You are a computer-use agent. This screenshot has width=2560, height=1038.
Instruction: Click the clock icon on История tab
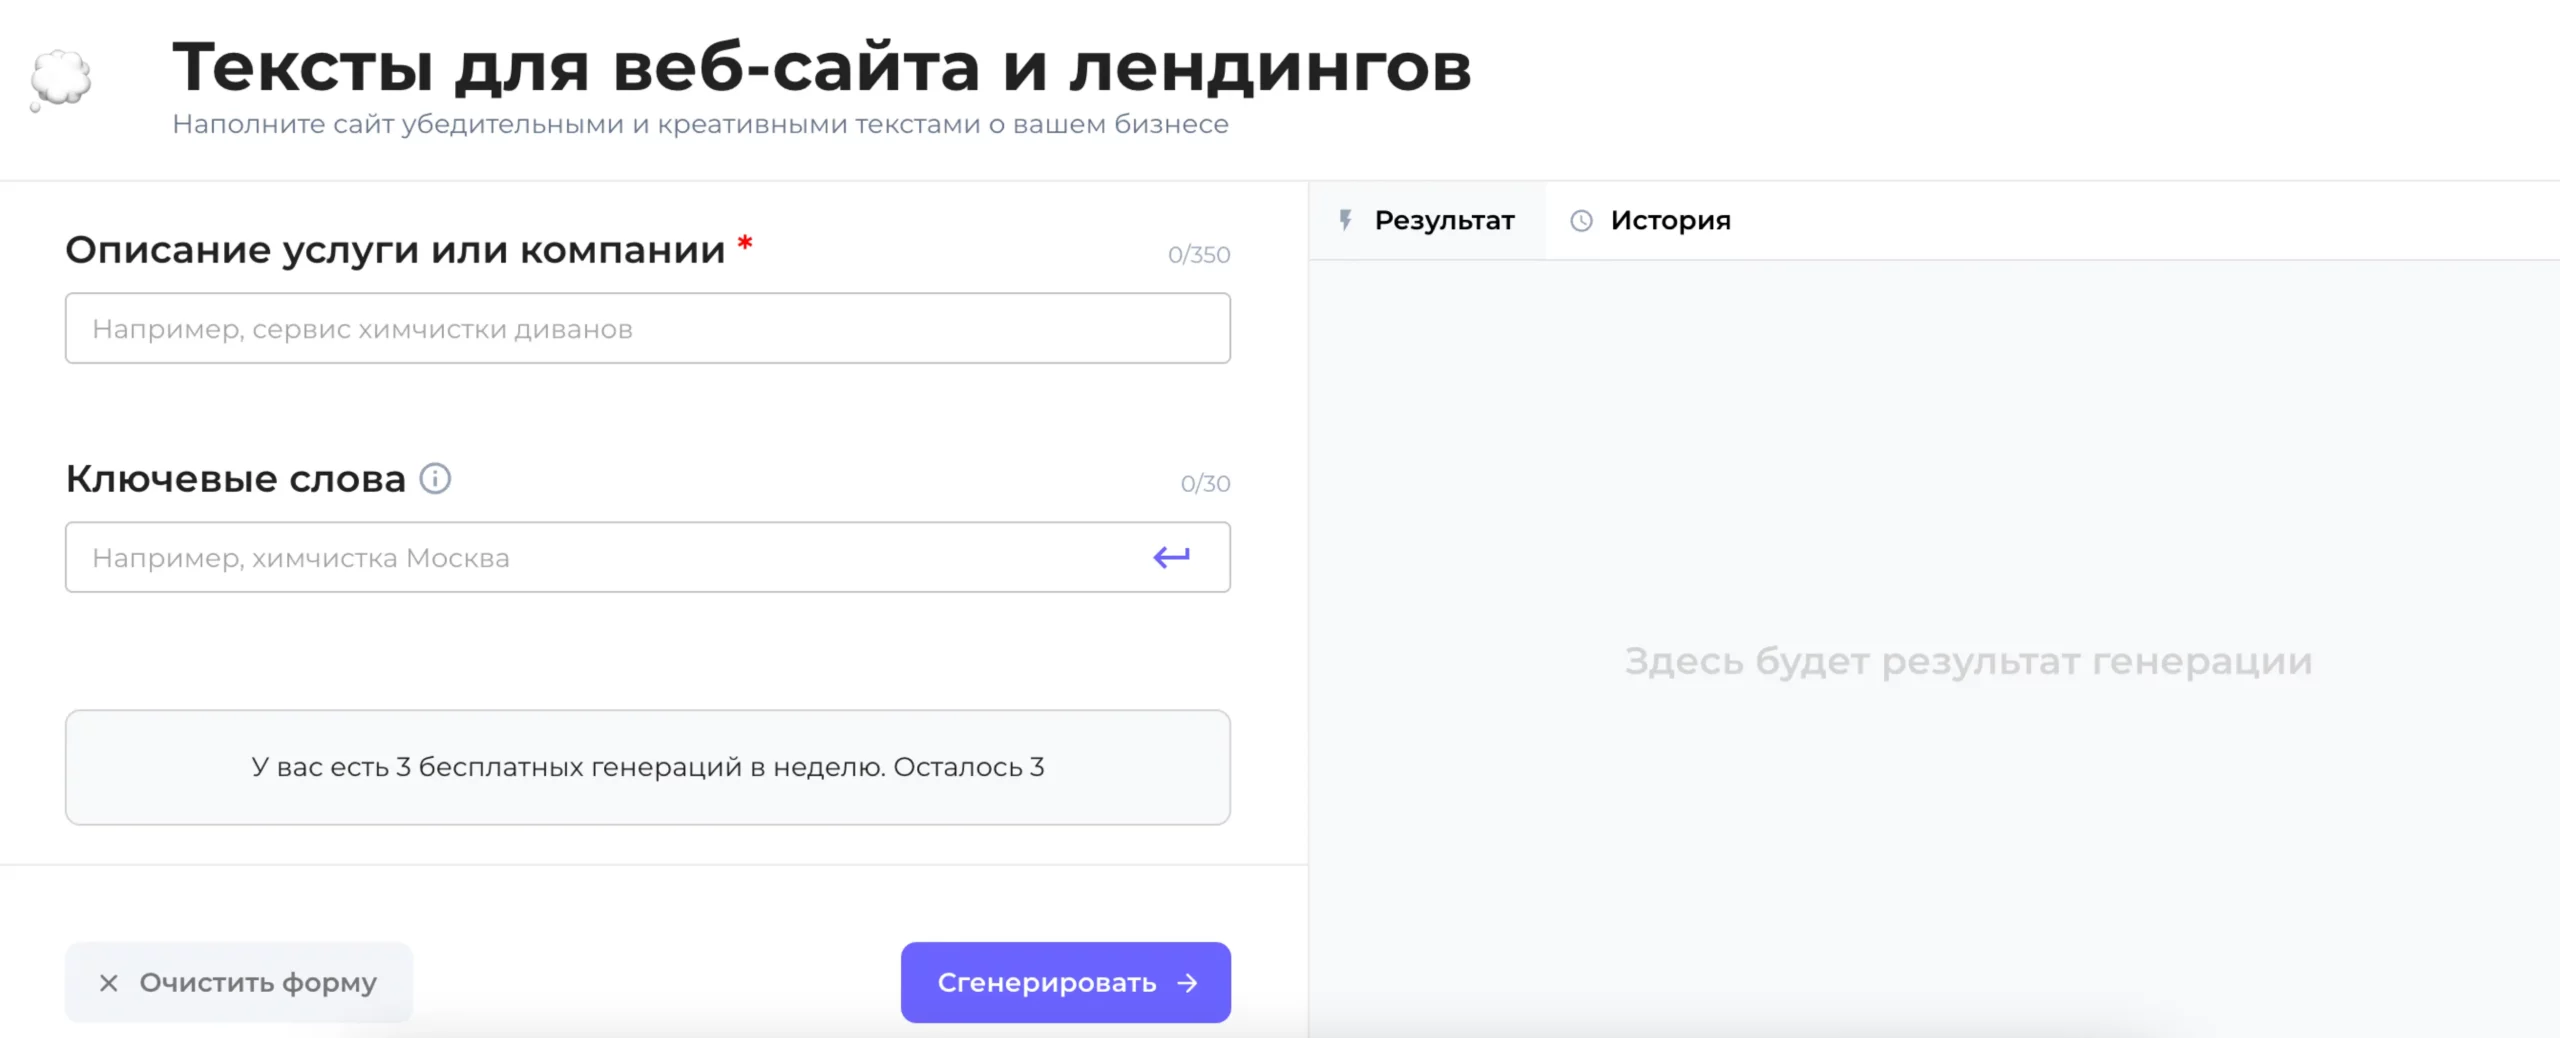[1581, 221]
